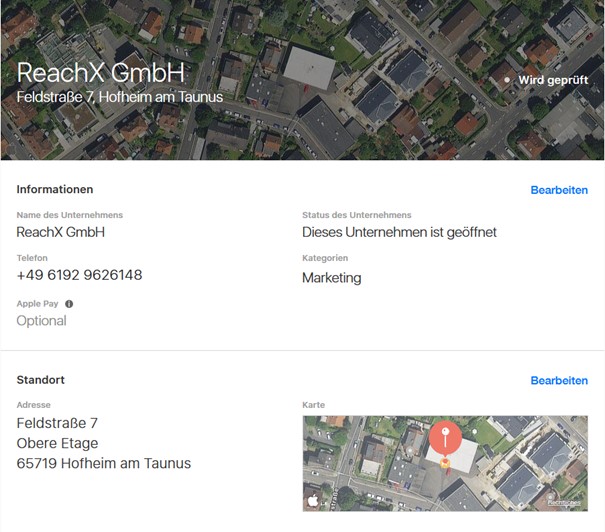Click the 'Marketing' category value
This screenshot has width=605, height=532.
point(332,278)
